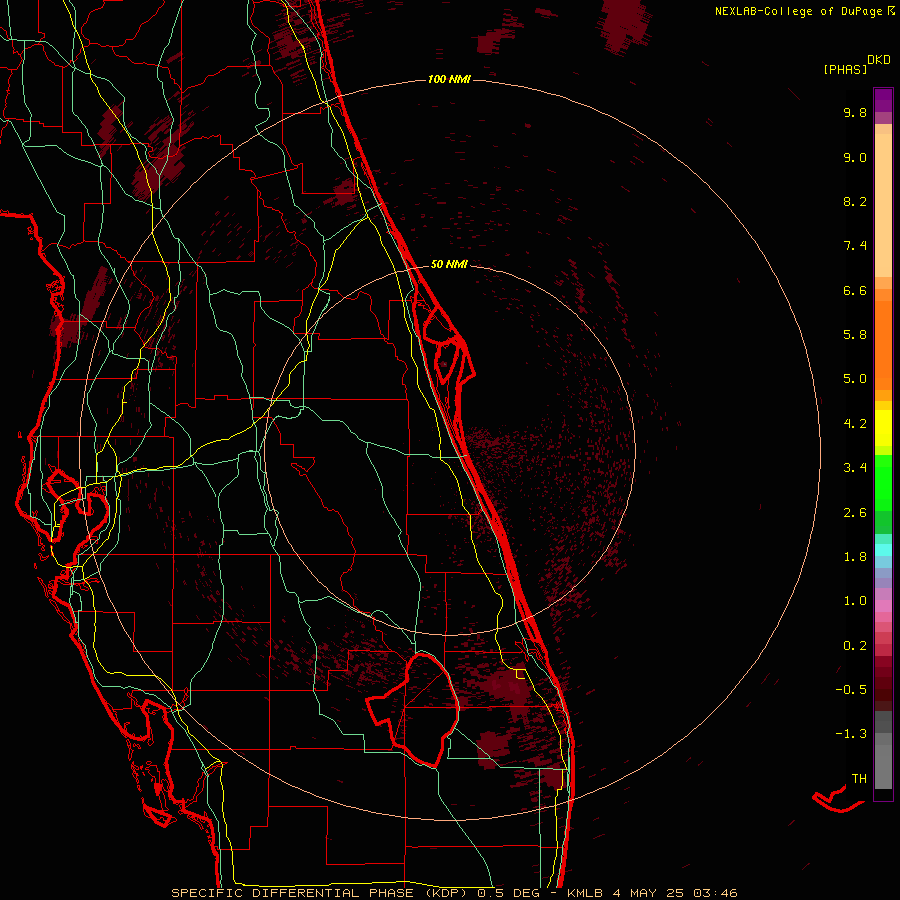This screenshot has height=900, width=900.
Task: Click the 9.8 value on the color scale
Action: tap(855, 112)
